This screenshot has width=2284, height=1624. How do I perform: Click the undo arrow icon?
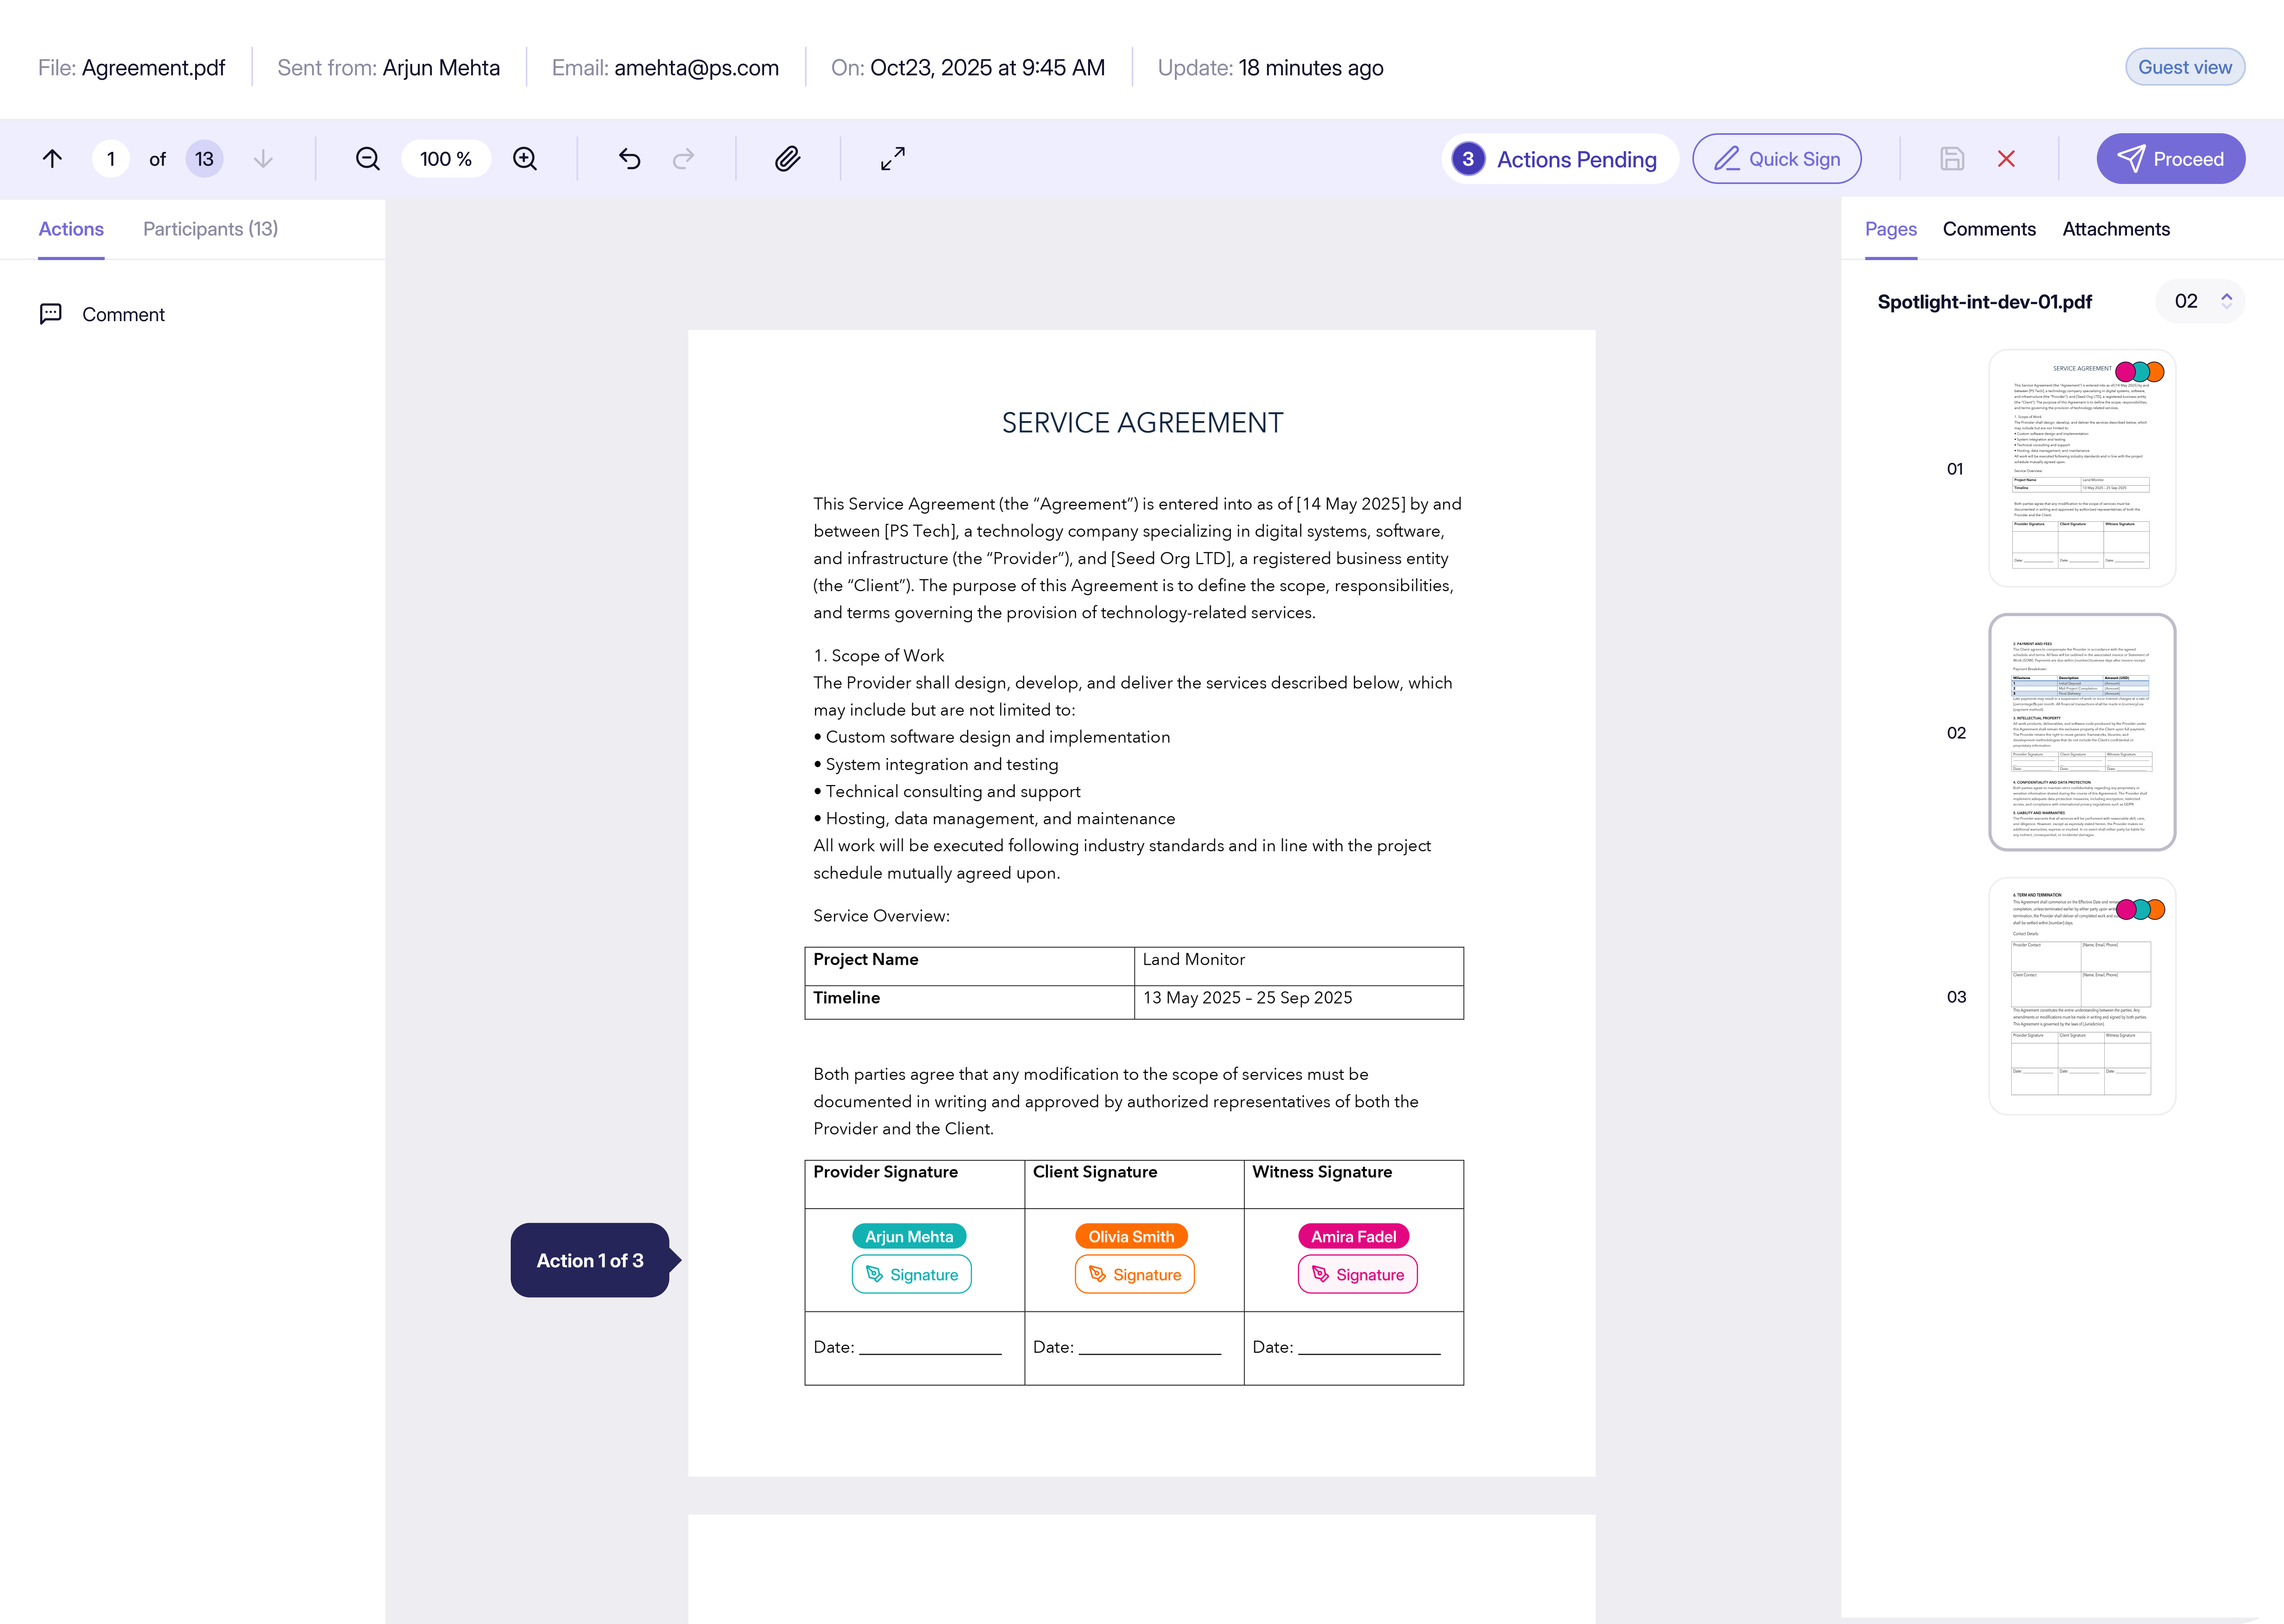pos(629,159)
